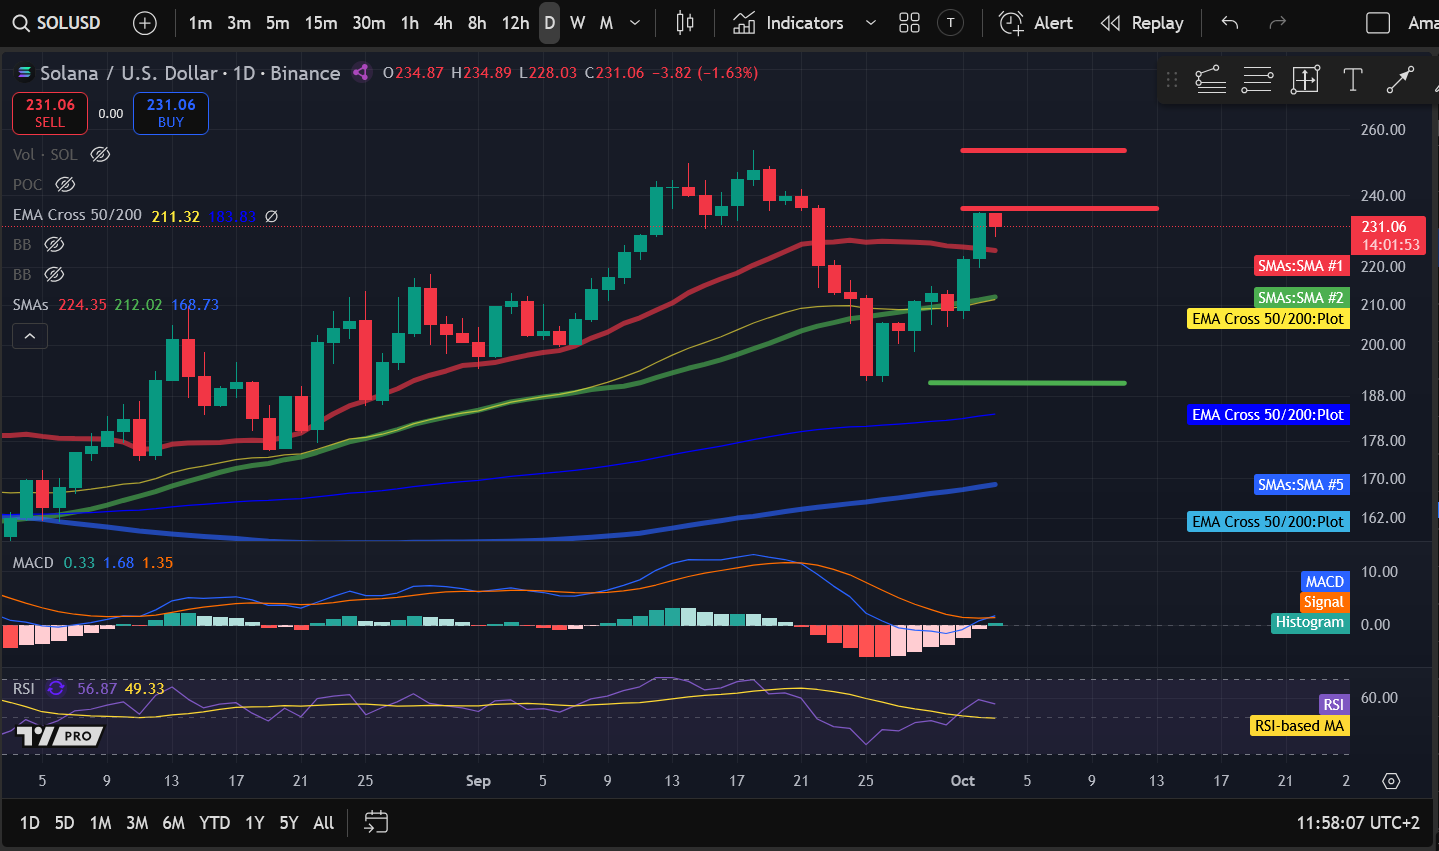Redo the last undone chart action
Image resolution: width=1439 pixels, height=851 pixels.
(1277, 23)
